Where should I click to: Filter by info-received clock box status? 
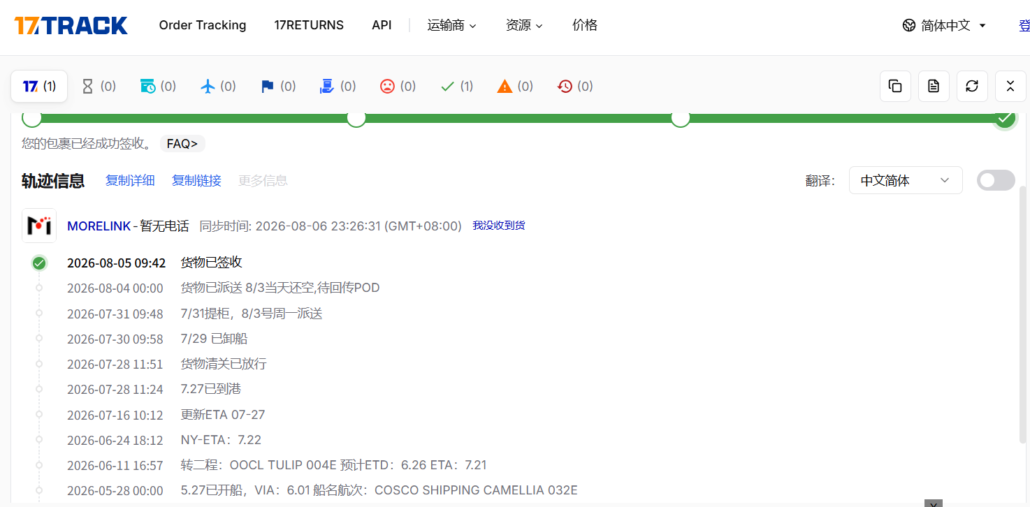coord(158,86)
